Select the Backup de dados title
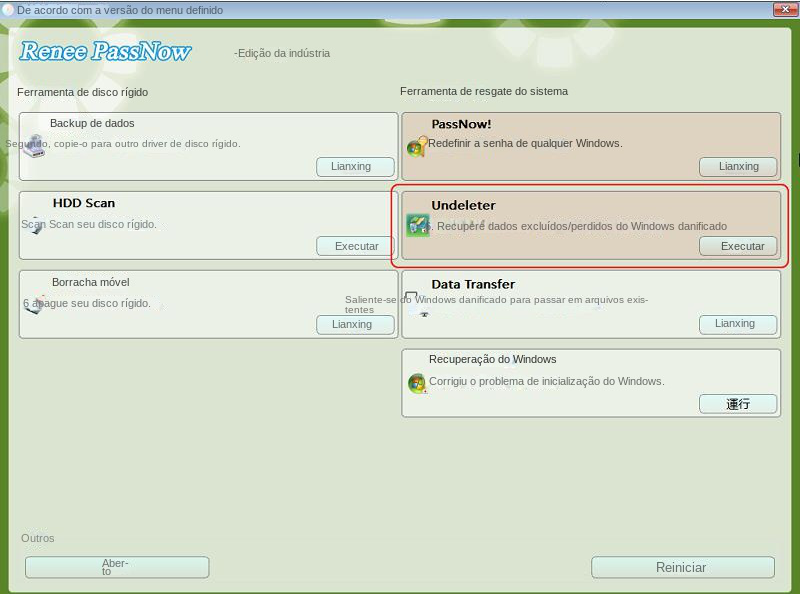Image resolution: width=800 pixels, height=594 pixels. tap(92, 123)
